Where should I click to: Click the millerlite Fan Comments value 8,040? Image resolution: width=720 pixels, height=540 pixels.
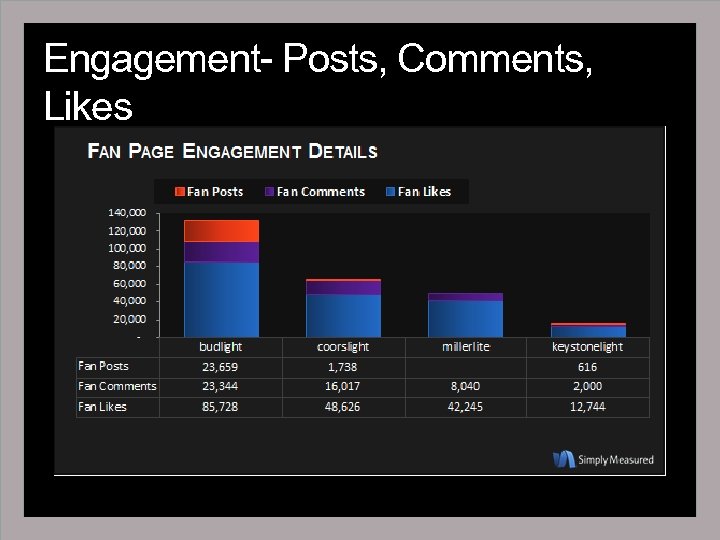click(x=465, y=386)
